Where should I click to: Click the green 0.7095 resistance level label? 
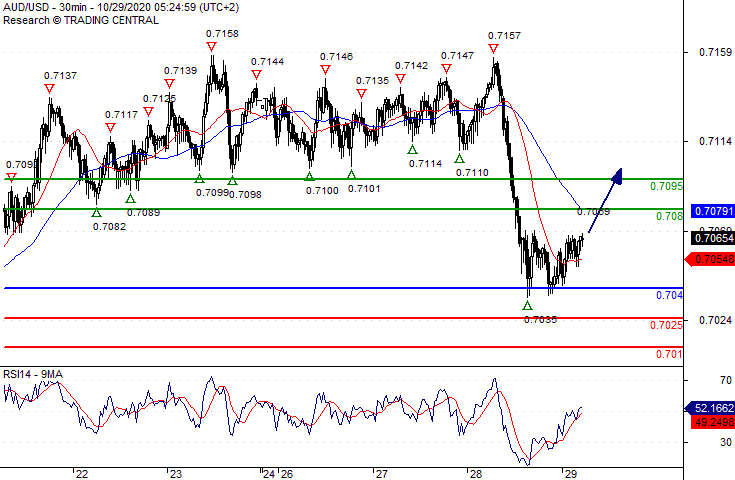666,187
